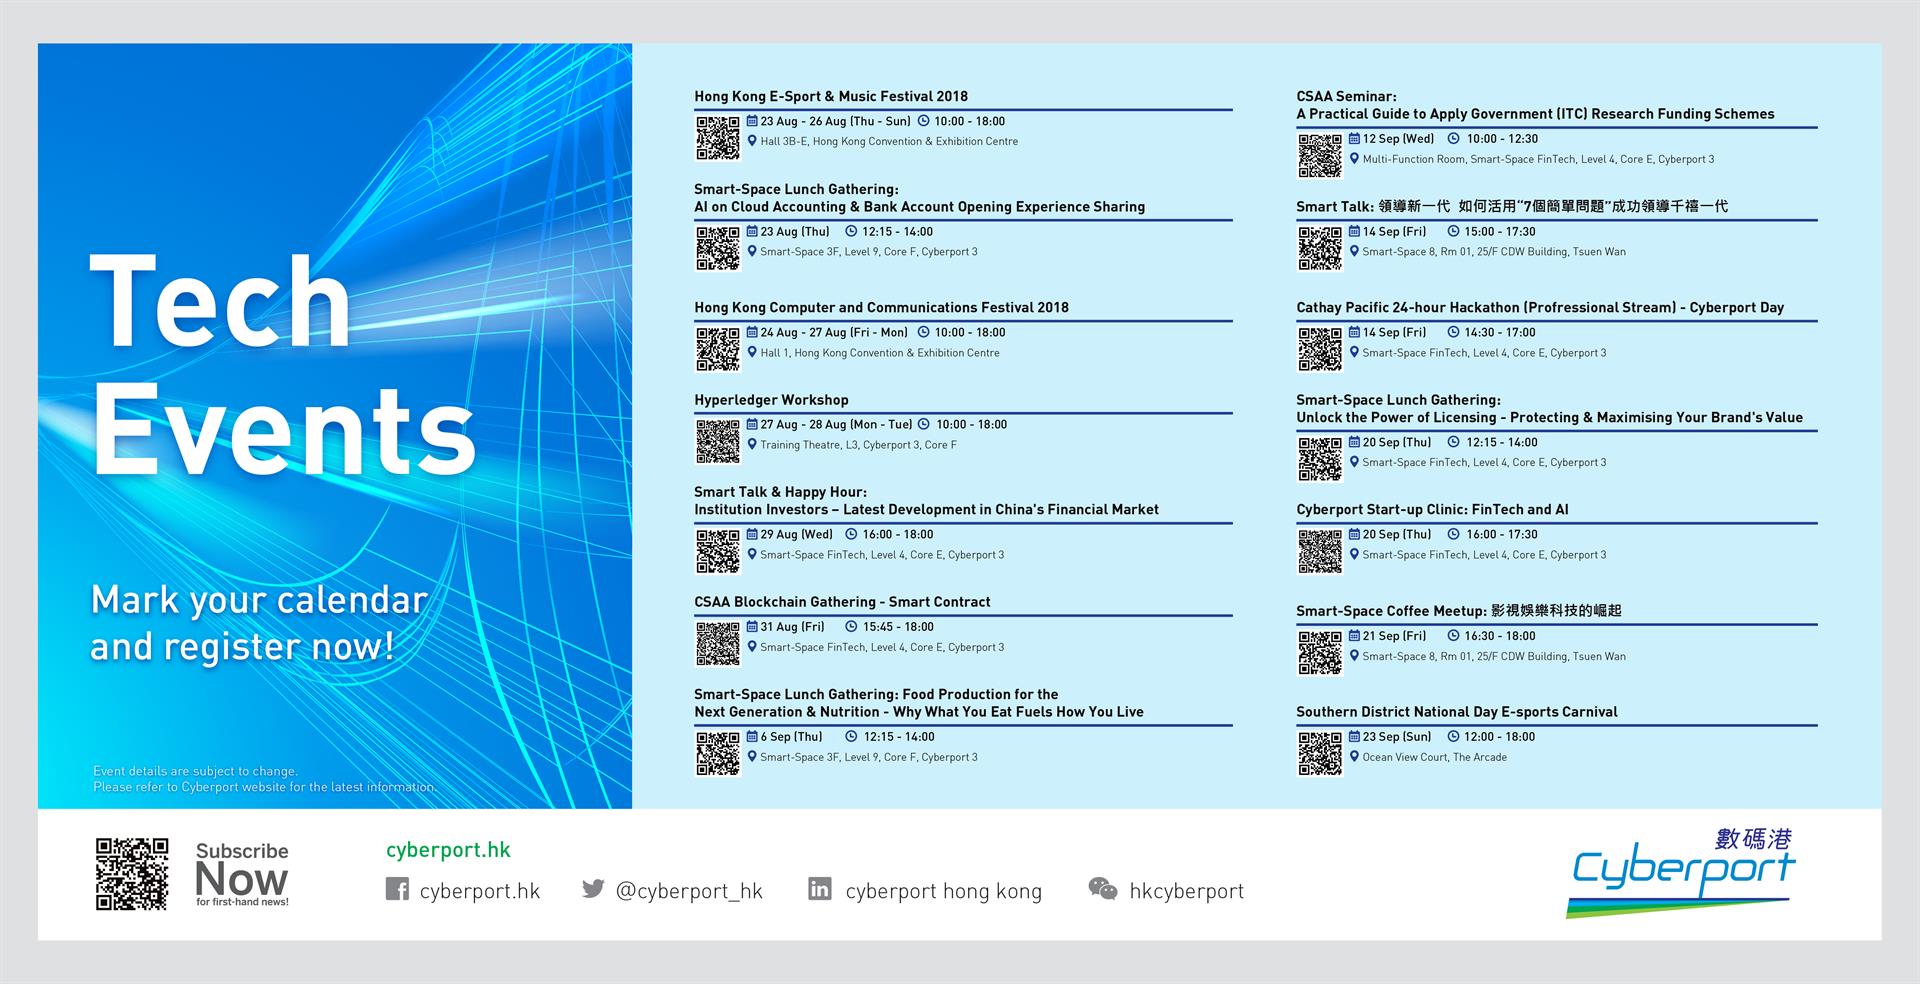
Task: Click the date '29 Aug (Wed)'
Action: click(796, 535)
